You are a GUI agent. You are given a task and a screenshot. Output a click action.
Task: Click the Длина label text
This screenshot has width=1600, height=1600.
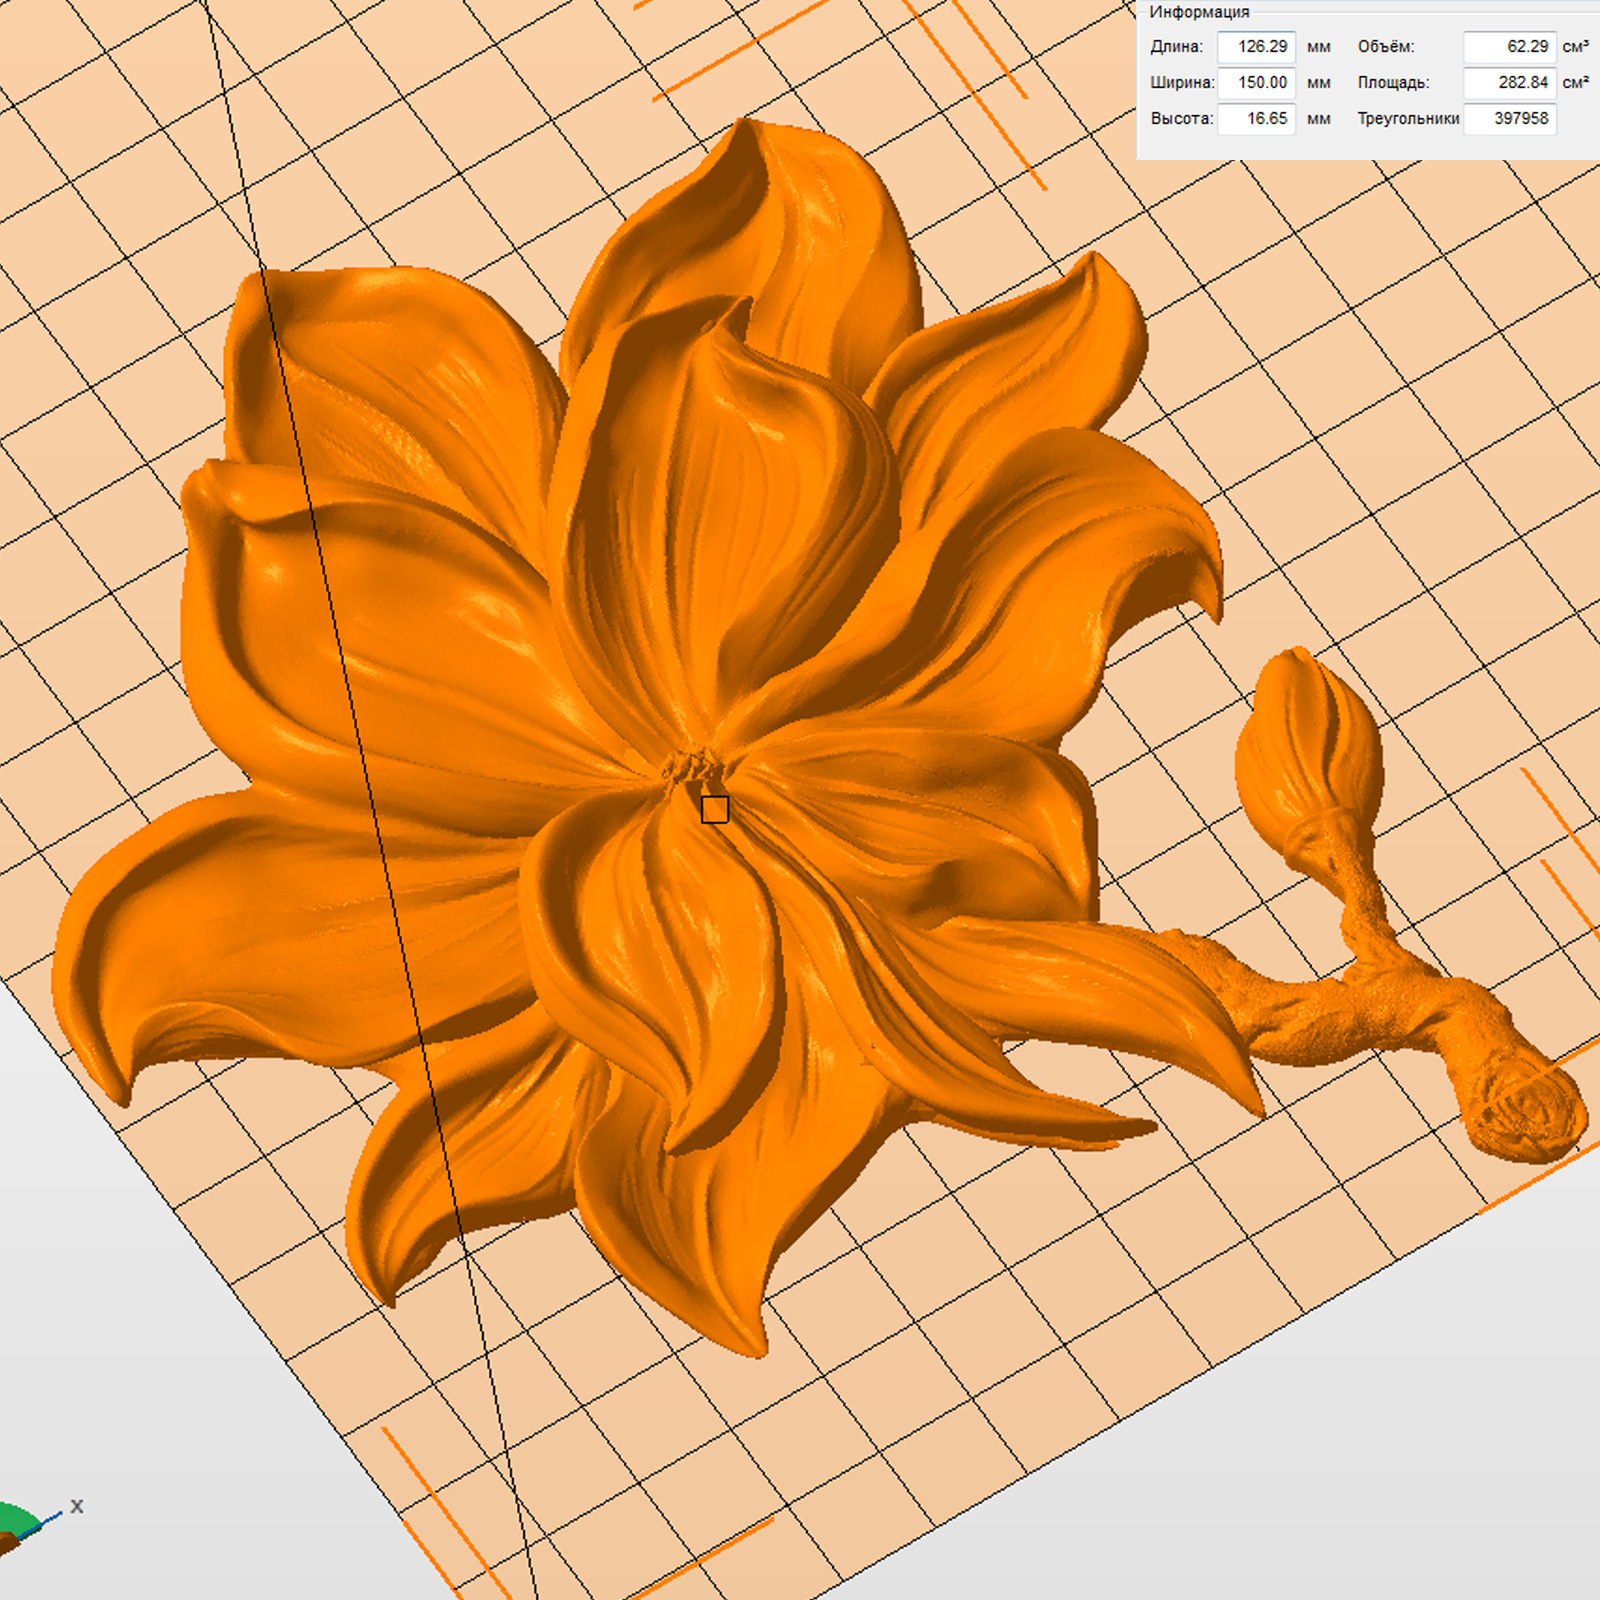1176,47
